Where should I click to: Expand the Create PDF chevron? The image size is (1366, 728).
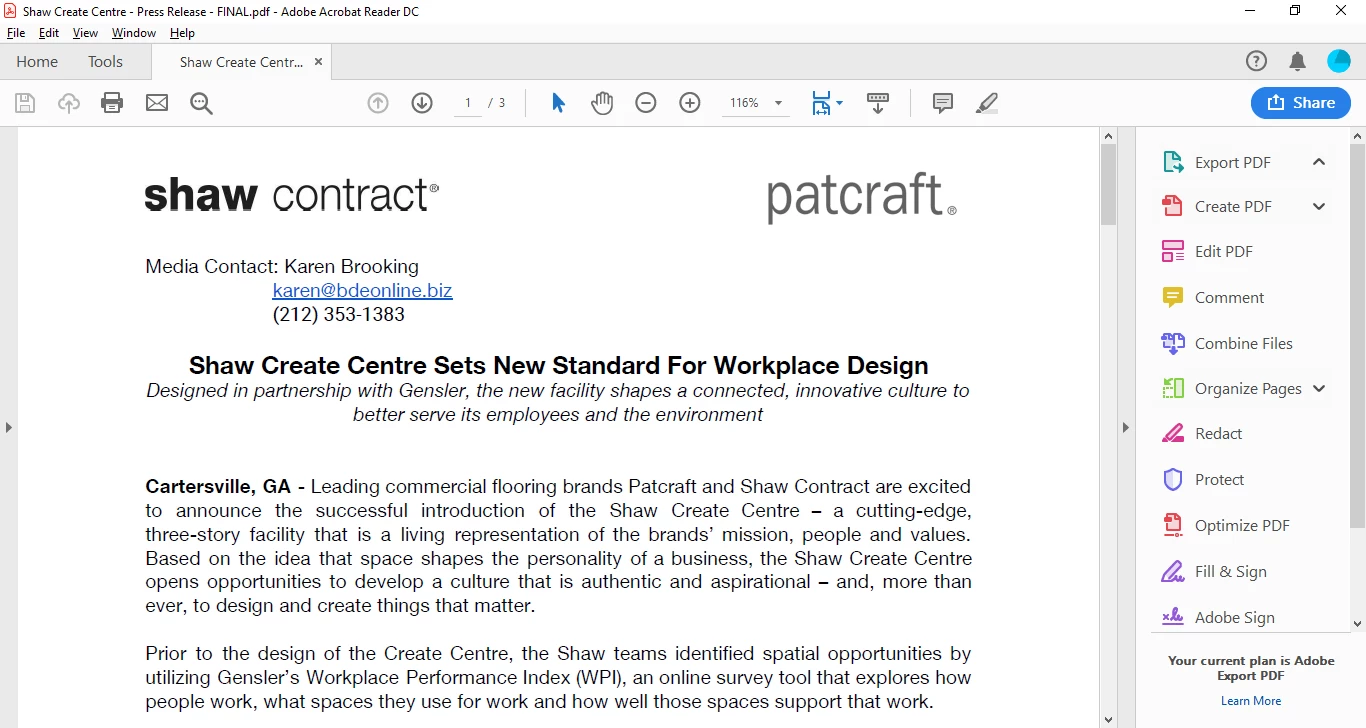pos(1319,206)
